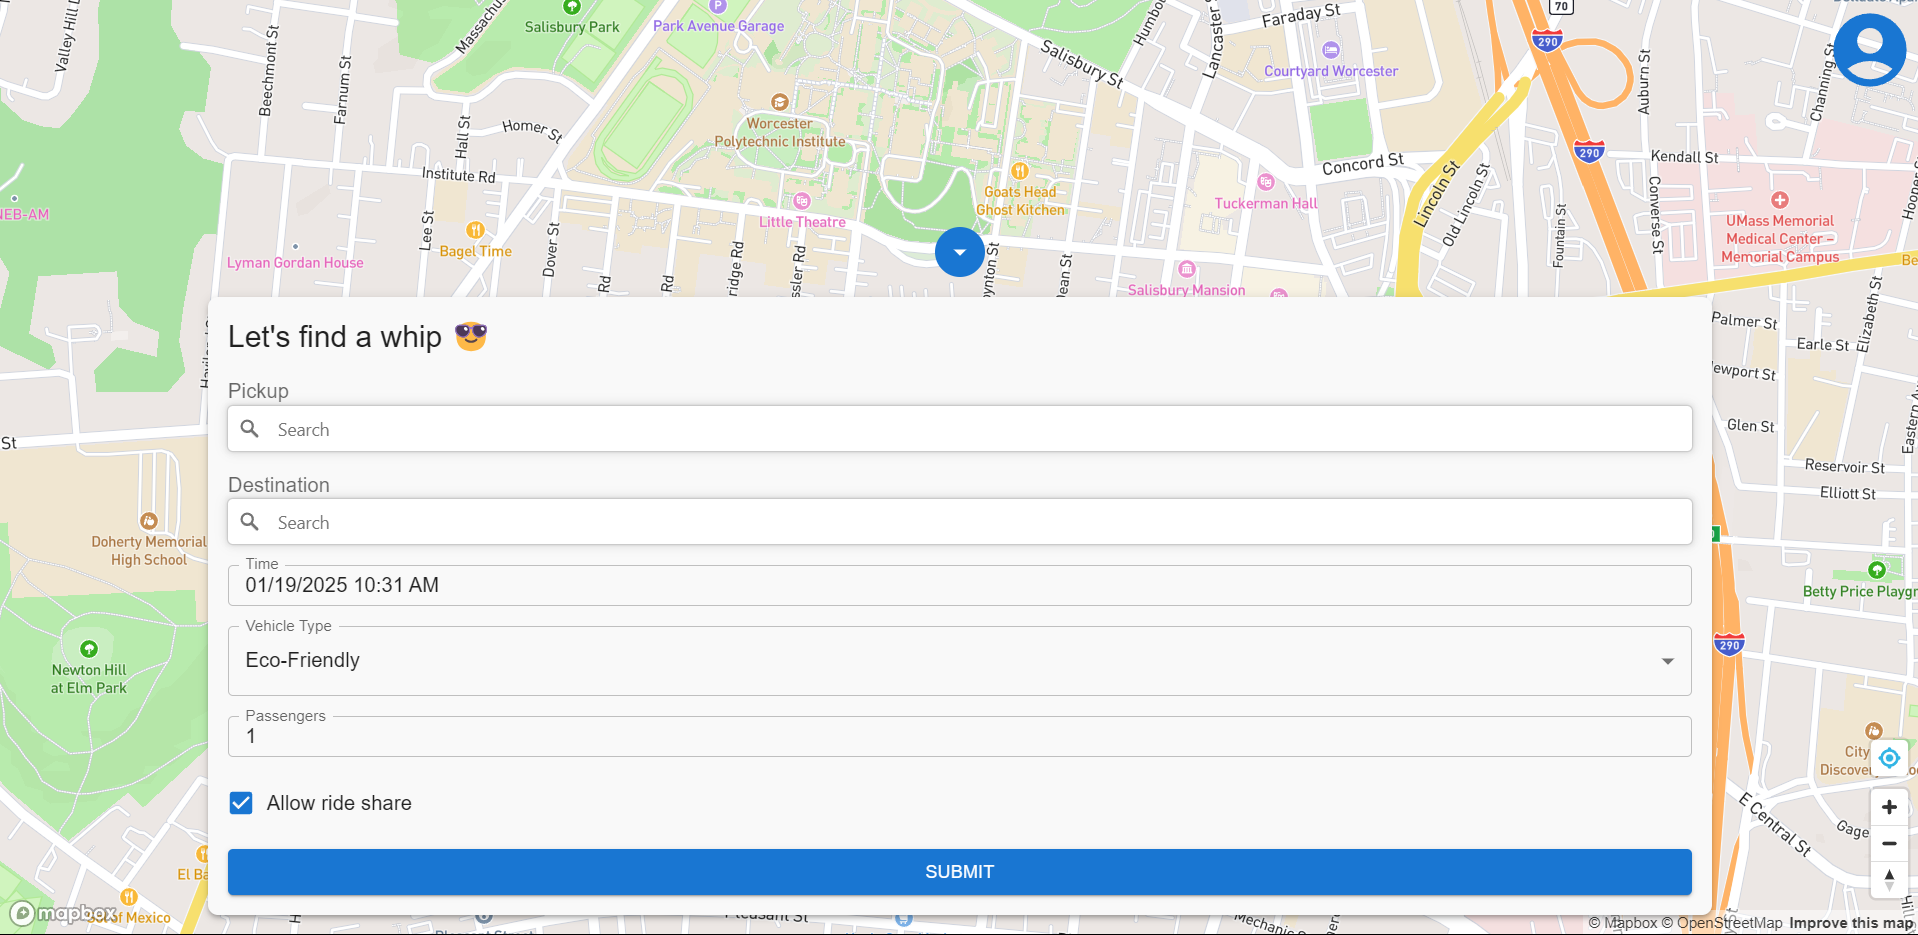
Task: Toggle the Allow ride share checkbox
Action: click(241, 803)
